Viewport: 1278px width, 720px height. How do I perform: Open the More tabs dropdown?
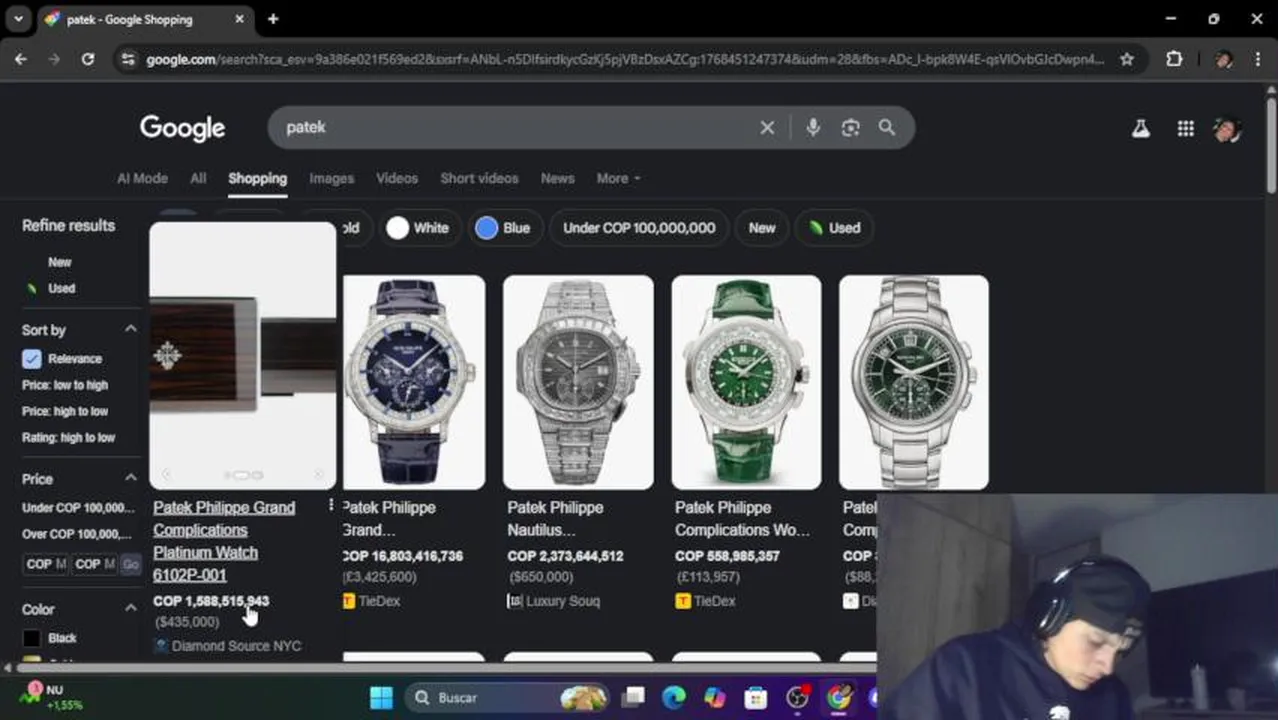pyautogui.click(x=618, y=178)
